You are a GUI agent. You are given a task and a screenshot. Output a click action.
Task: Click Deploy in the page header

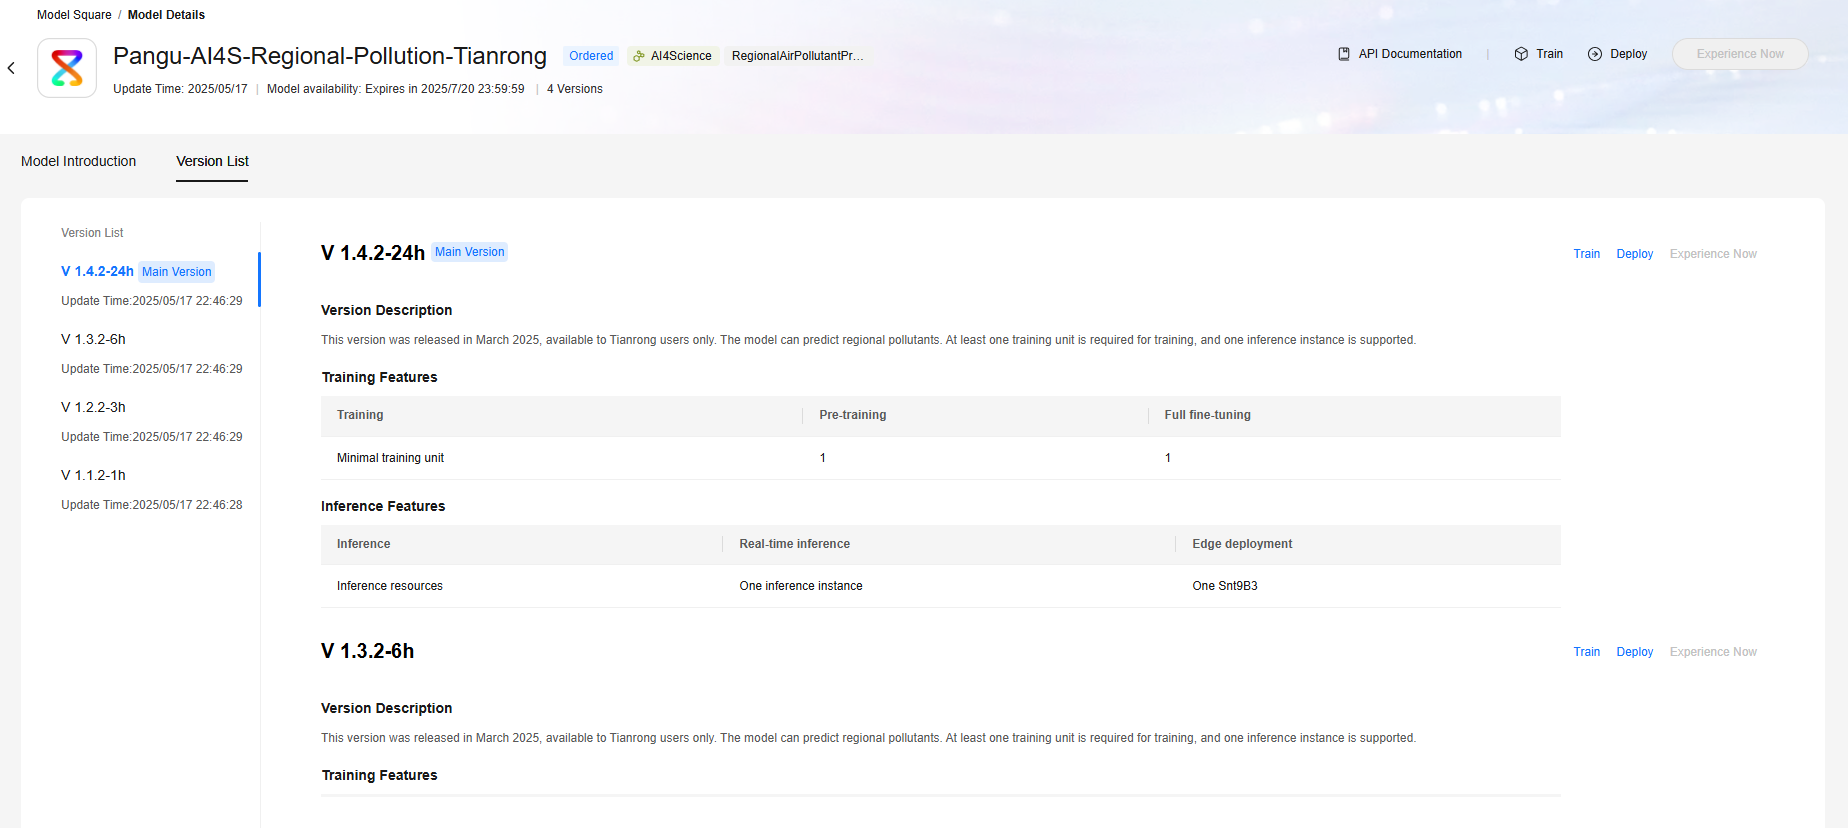(1628, 54)
